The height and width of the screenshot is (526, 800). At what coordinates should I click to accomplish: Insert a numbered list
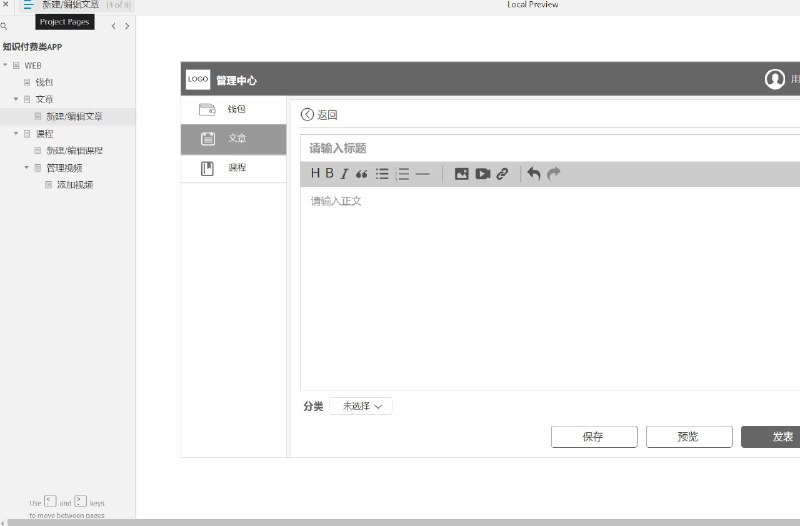click(x=403, y=174)
